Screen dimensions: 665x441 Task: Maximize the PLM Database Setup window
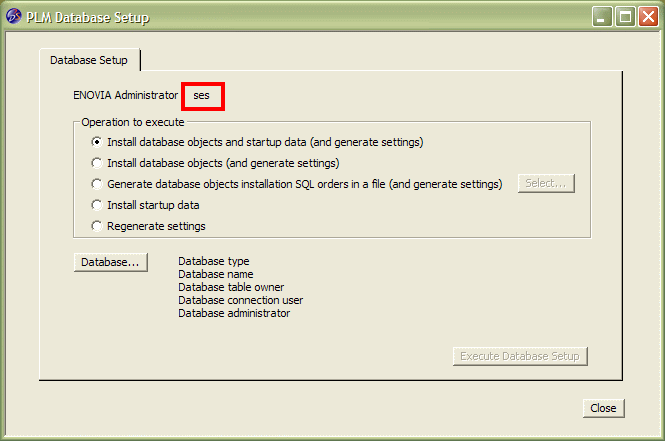(624, 16)
